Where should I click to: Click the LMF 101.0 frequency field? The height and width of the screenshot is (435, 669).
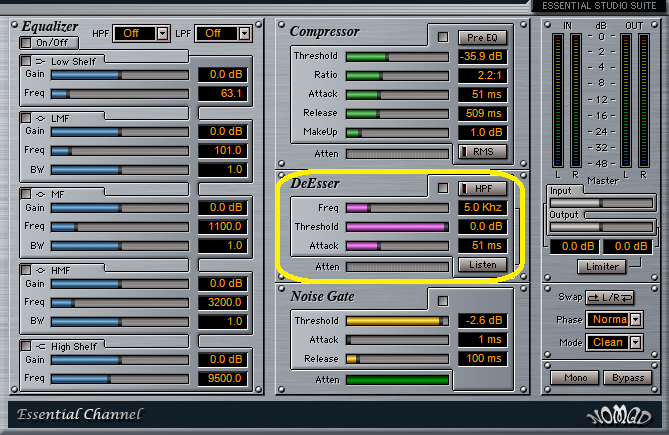coord(223,151)
